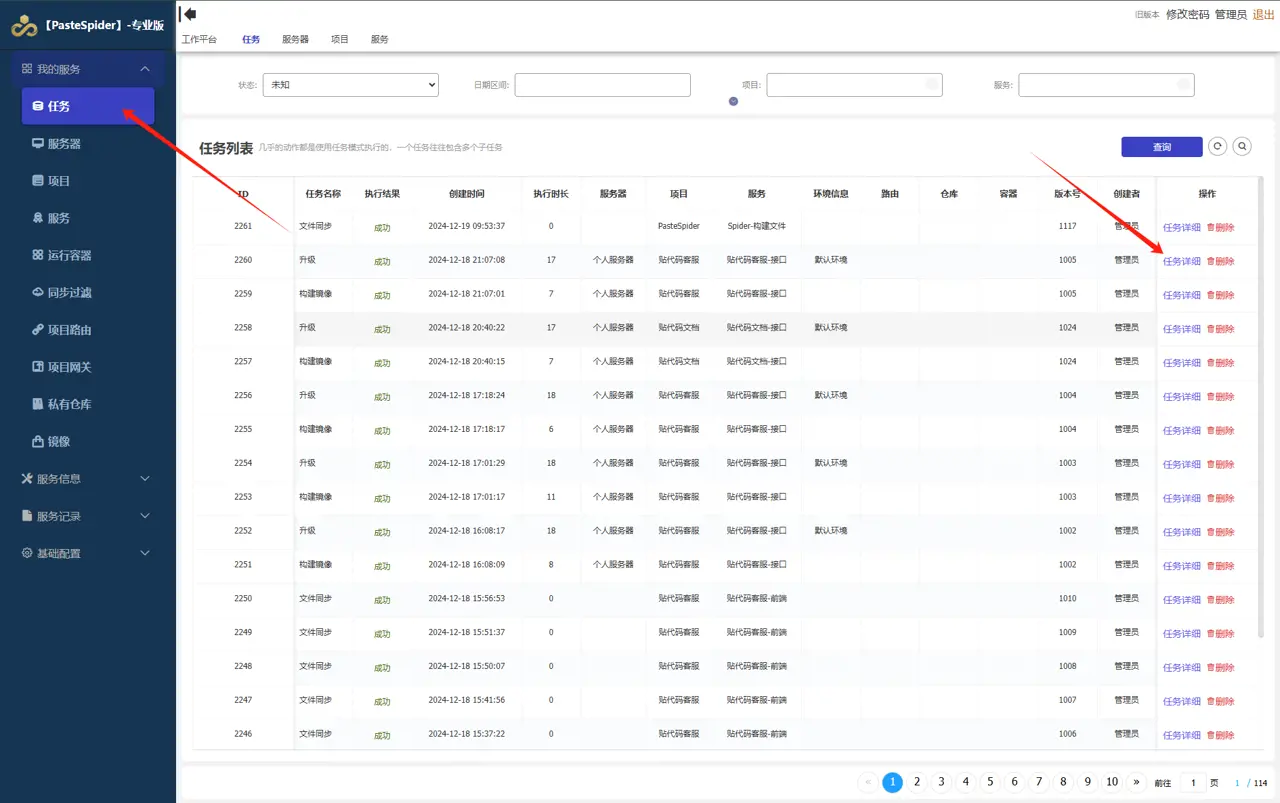Click the 创建时间 column header

467,194
